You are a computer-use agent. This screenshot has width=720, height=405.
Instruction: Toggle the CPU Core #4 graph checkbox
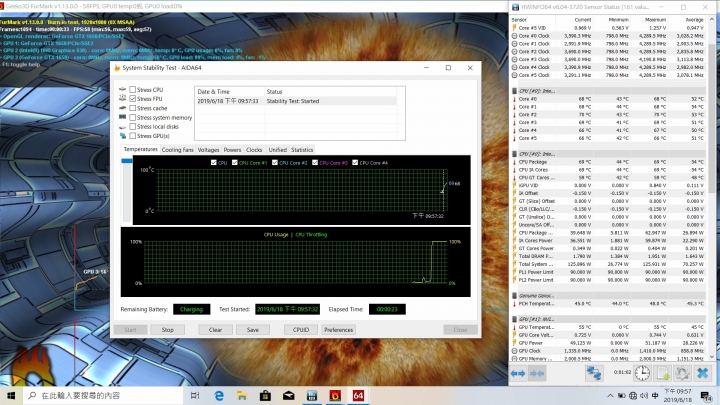[355, 163]
